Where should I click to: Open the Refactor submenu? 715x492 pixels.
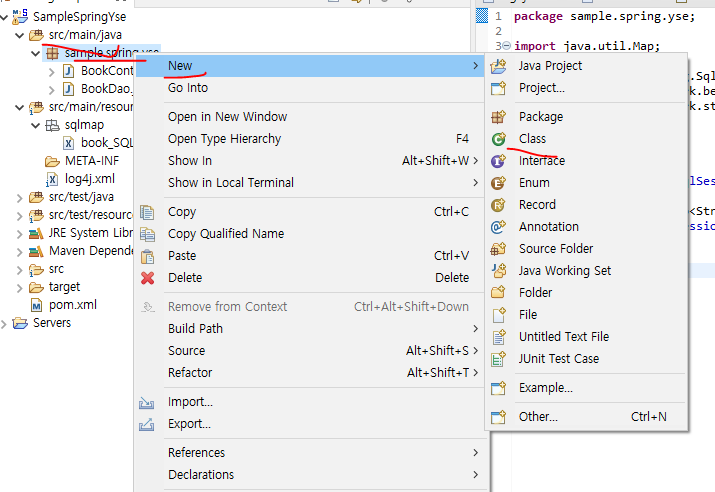tap(310, 373)
